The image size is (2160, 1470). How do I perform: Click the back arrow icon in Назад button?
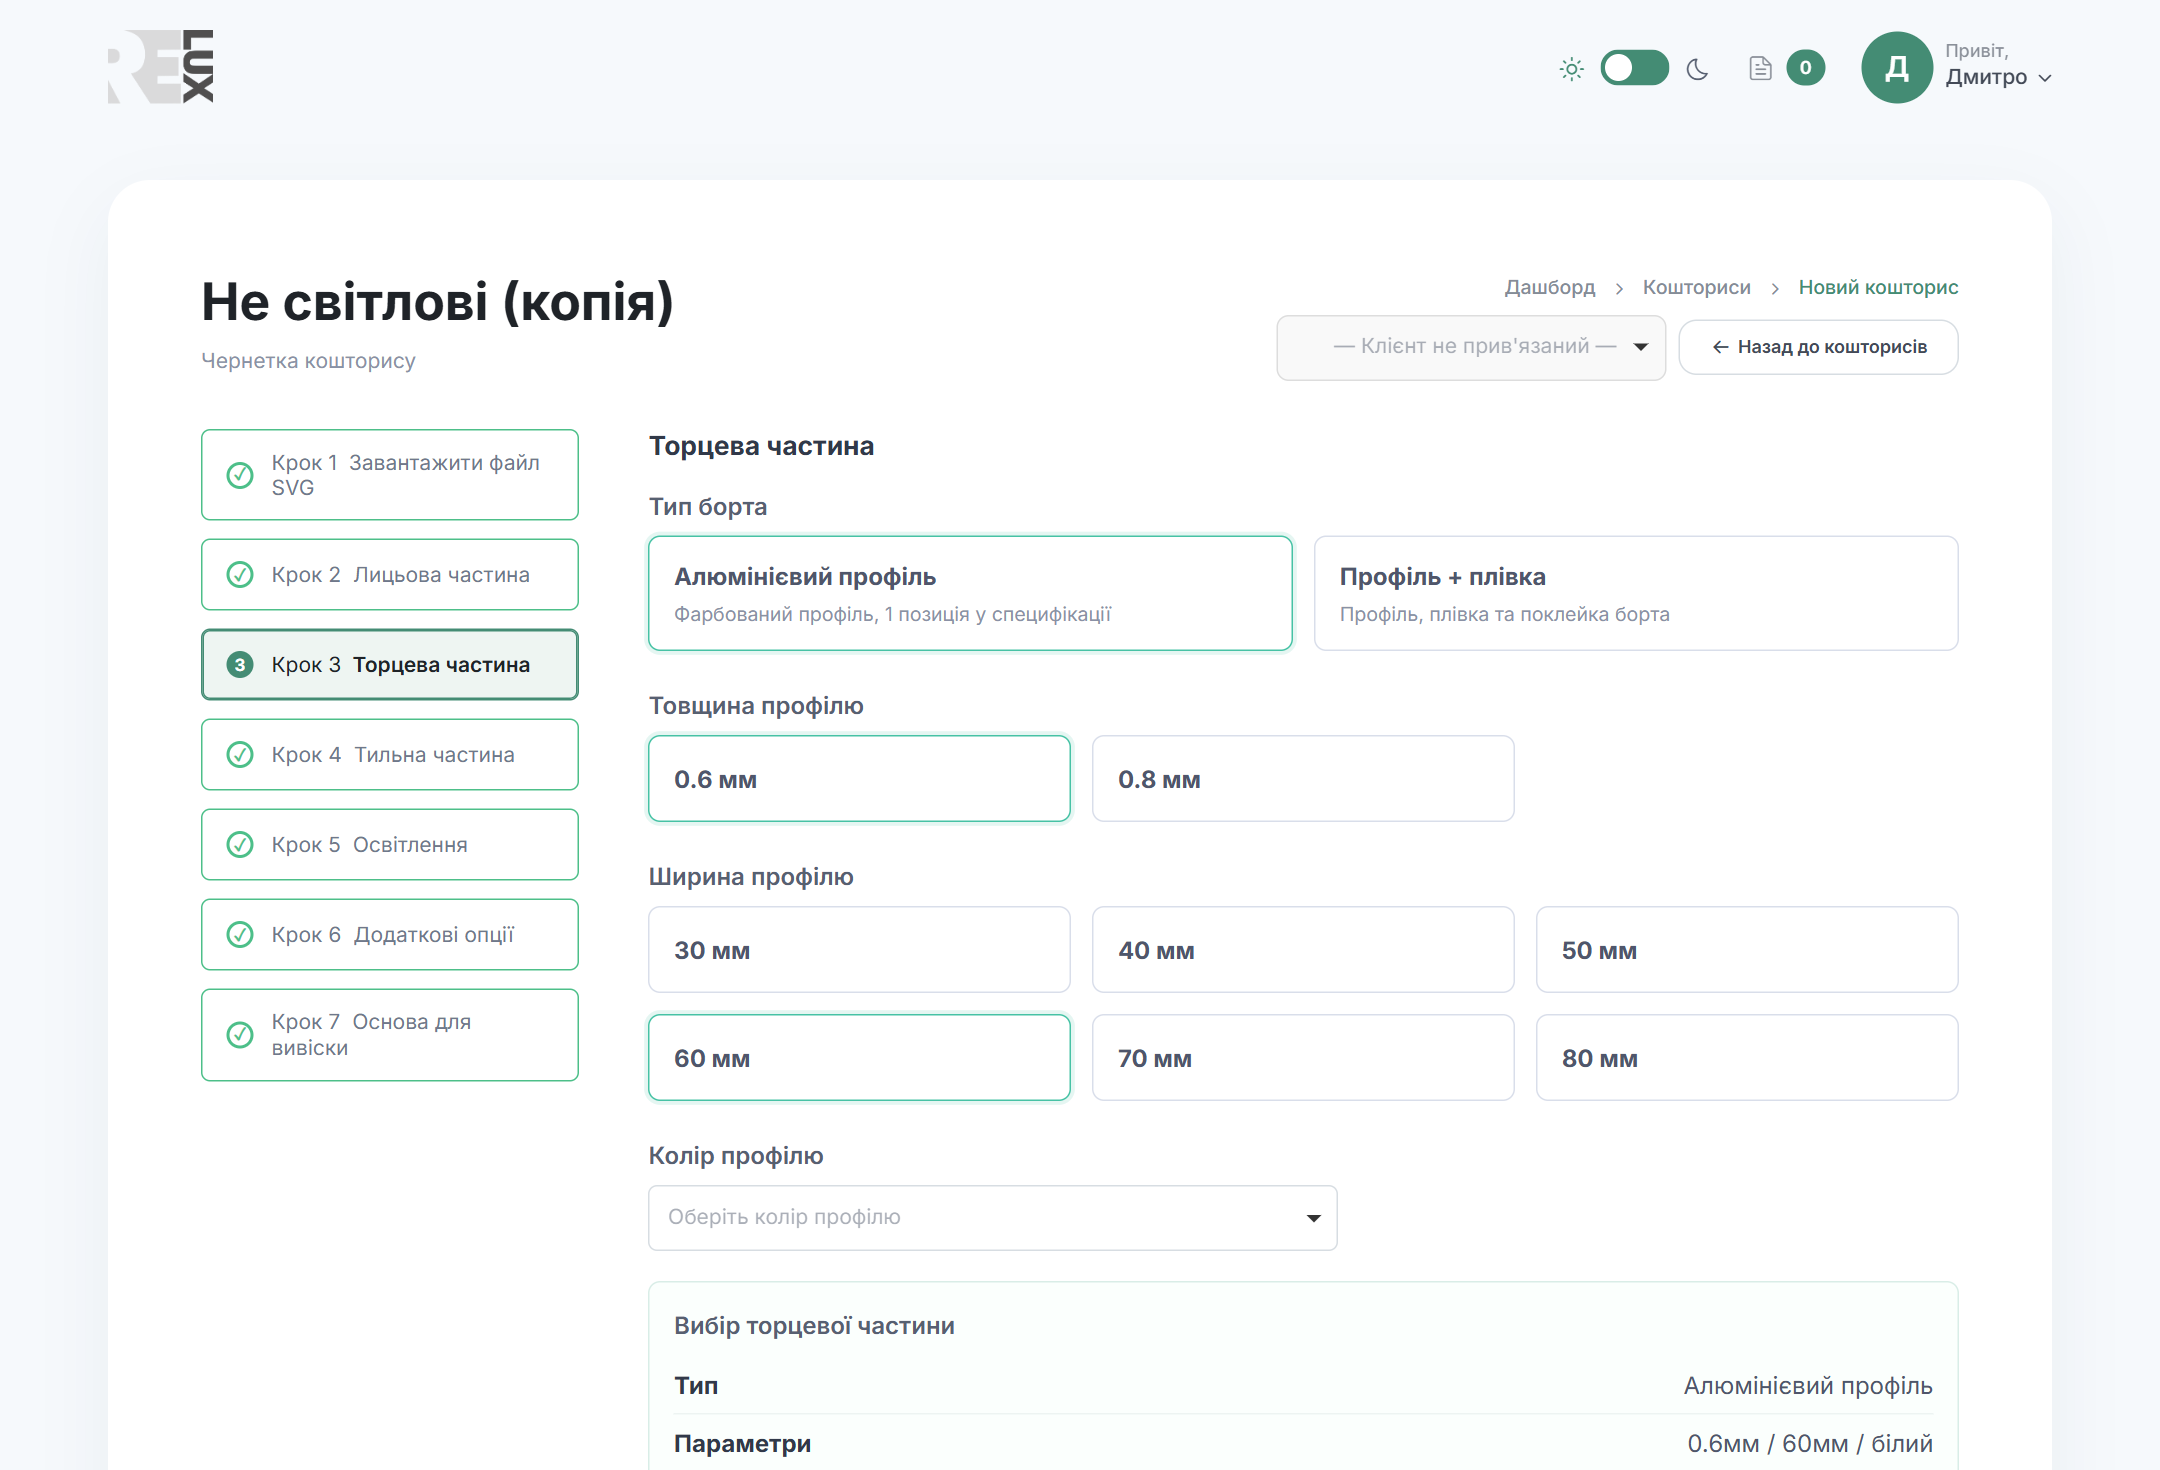pyautogui.click(x=1720, y=347)
